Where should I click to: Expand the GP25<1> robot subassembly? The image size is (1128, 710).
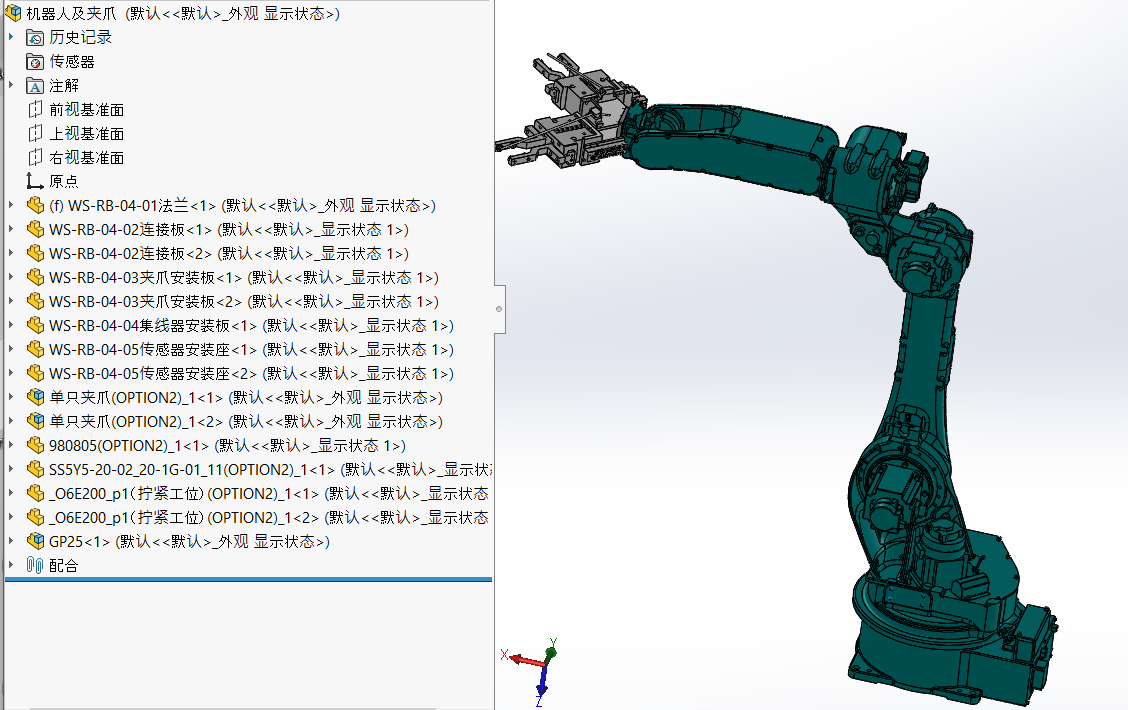[x=11, y=540]
